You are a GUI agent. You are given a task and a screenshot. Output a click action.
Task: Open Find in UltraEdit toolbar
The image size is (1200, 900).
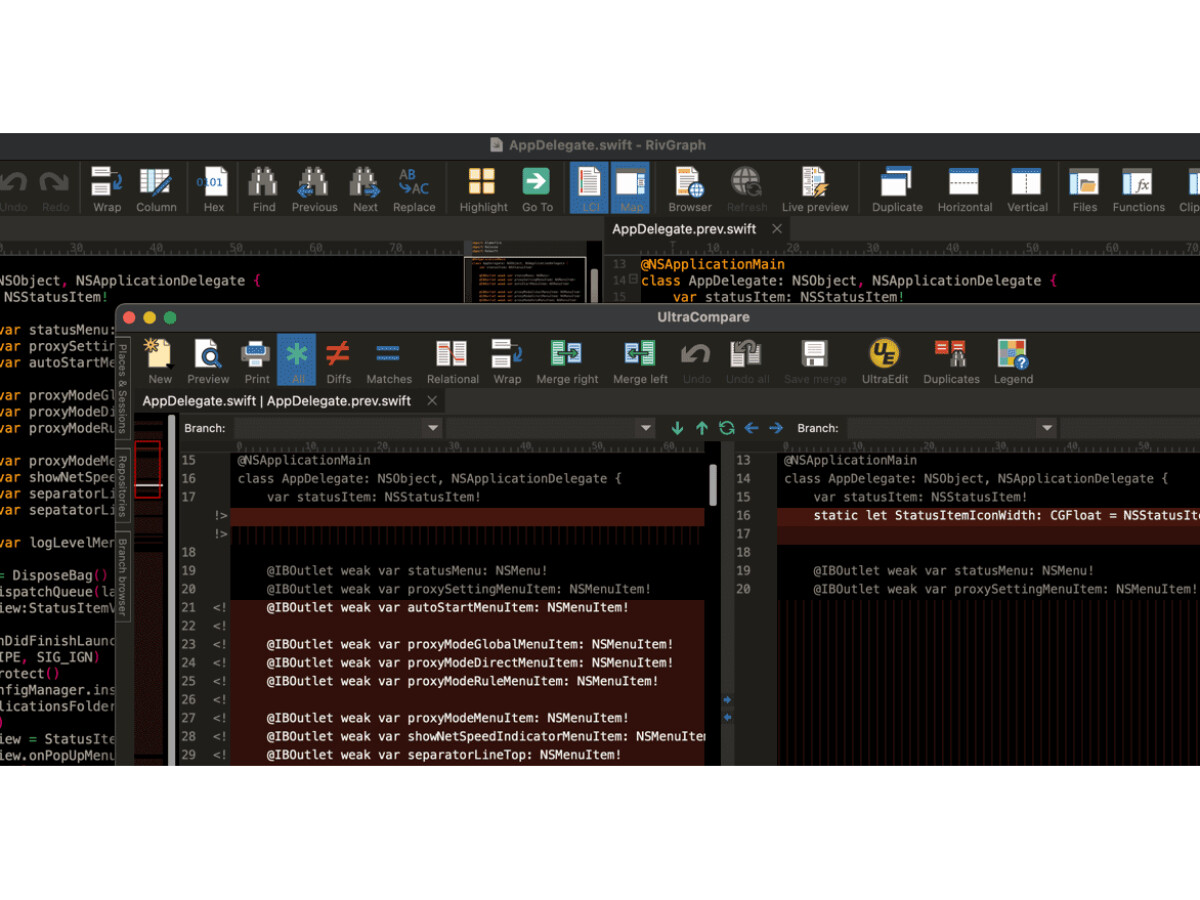pyautogui.click(x=264, y=188)
